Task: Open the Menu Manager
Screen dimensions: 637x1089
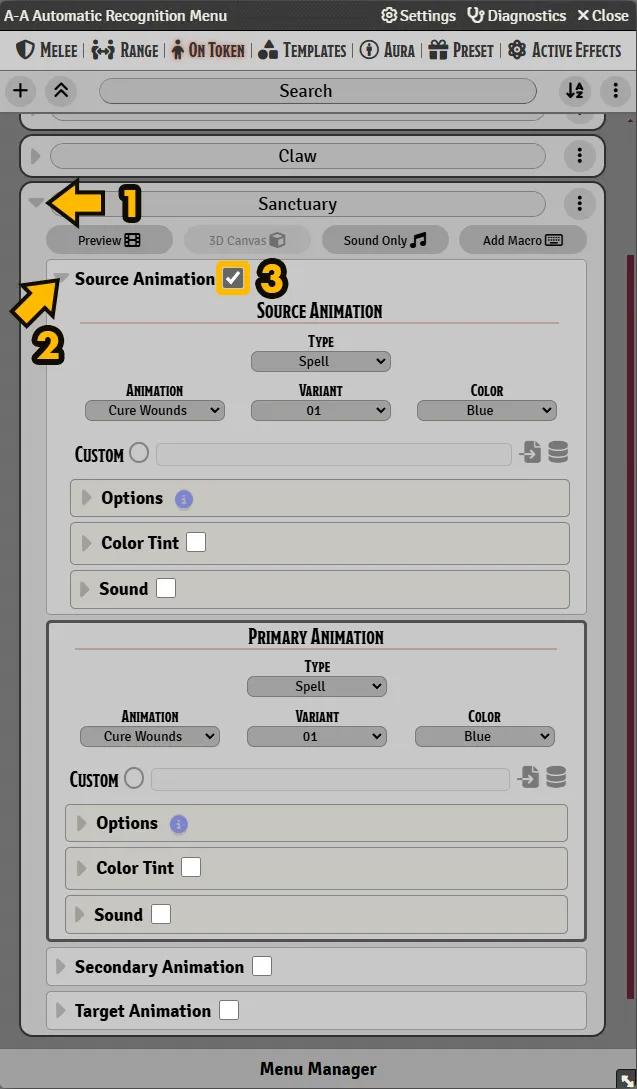Action: [x=318, y=1069]
